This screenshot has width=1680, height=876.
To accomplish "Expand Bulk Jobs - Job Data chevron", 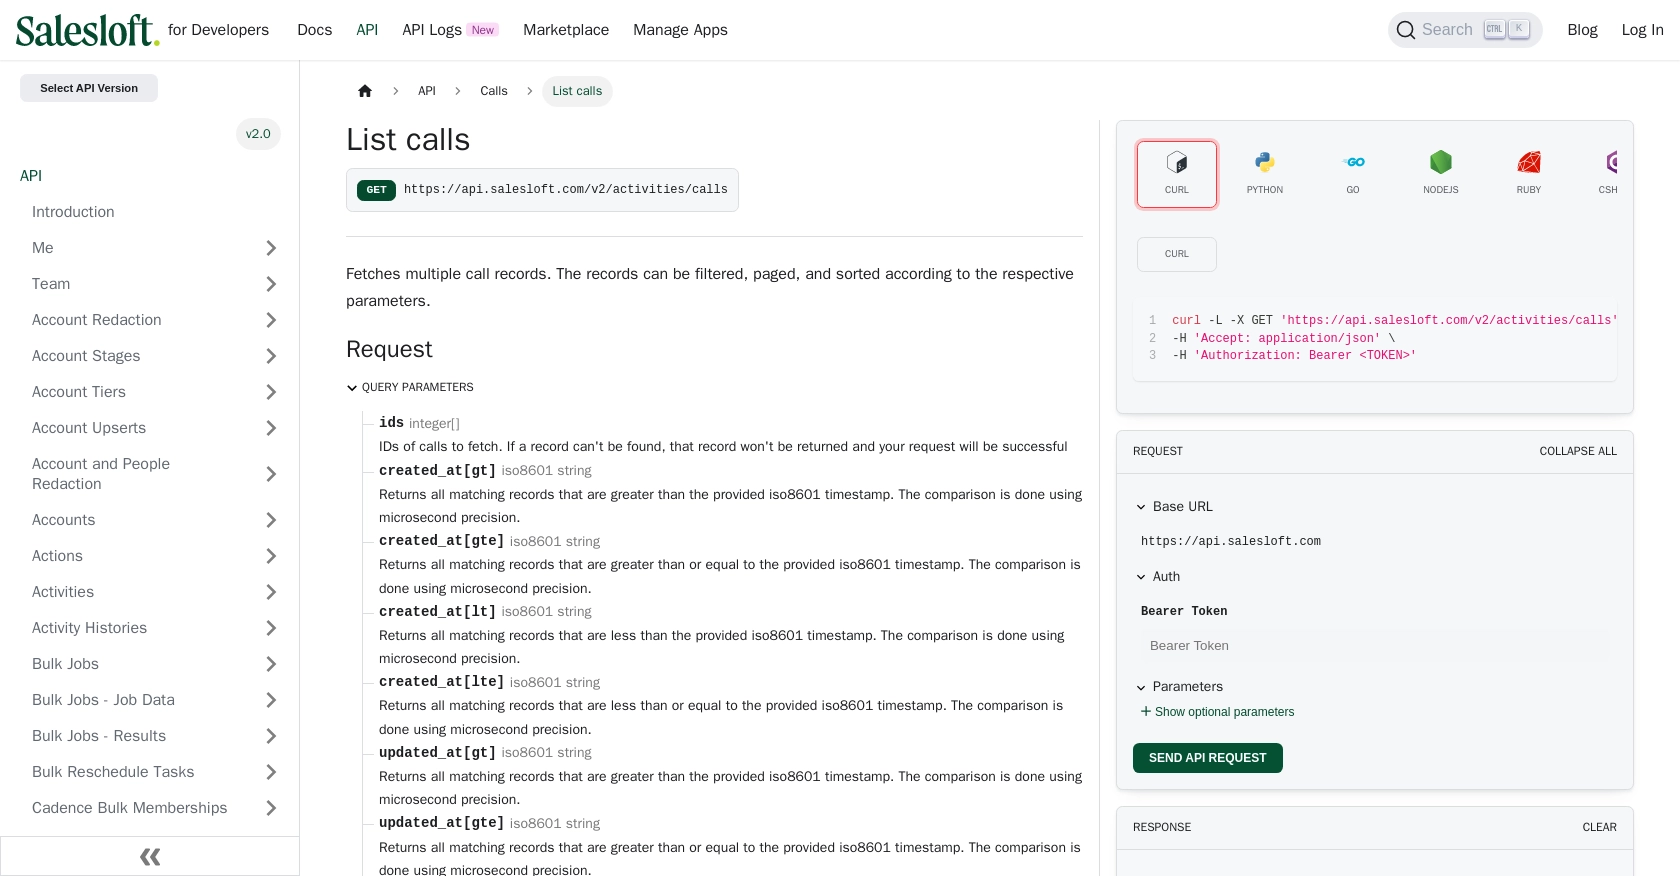I will coord(271,700).
